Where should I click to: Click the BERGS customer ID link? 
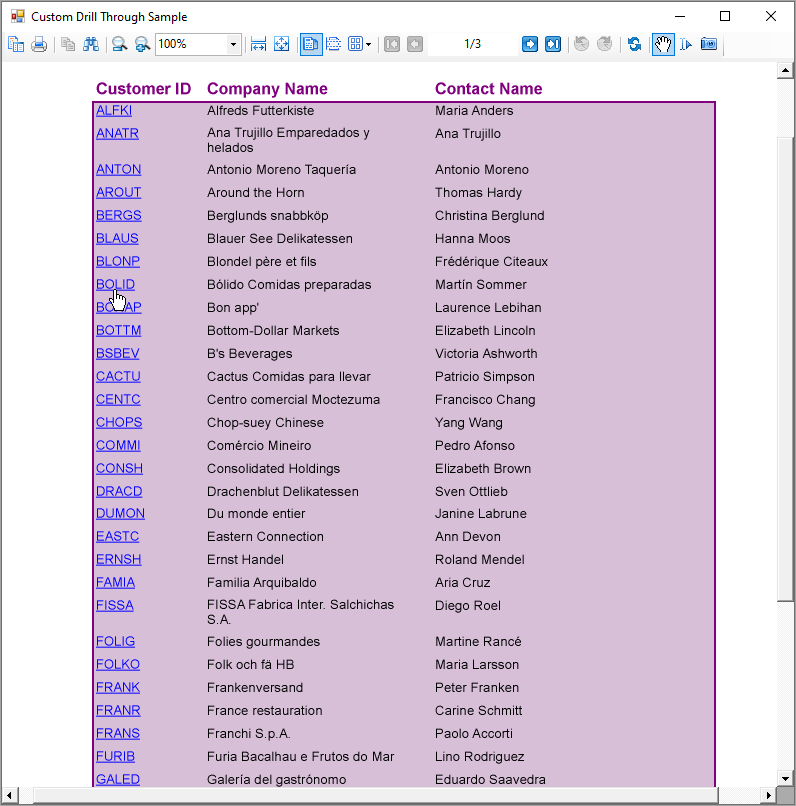119,215
